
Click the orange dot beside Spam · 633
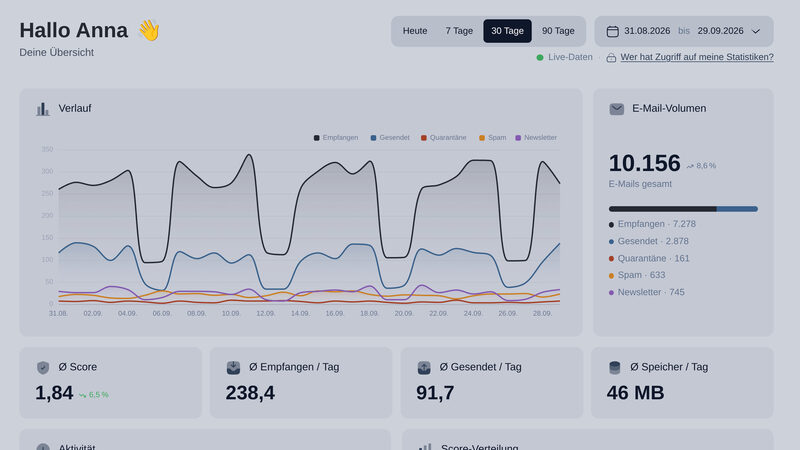pos(611,276)
